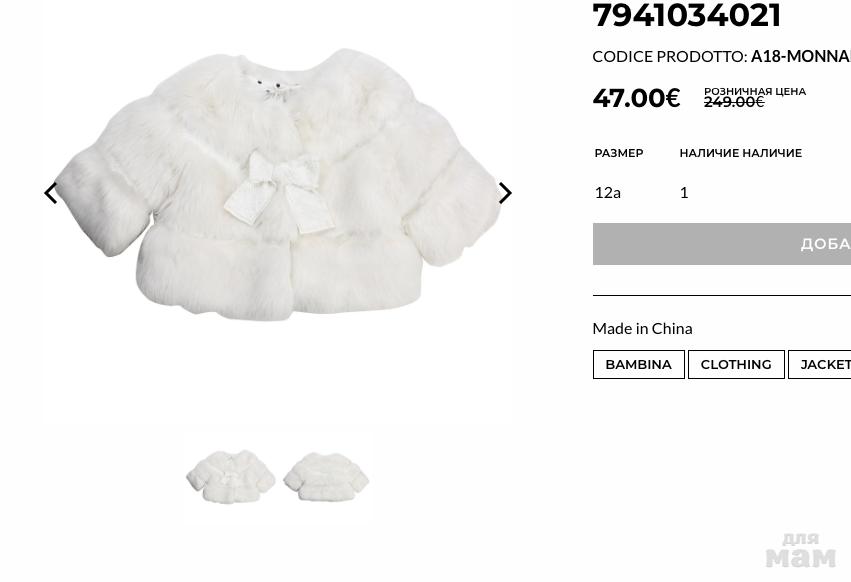The image size is (851, 582).
Task: Click the product number 7941034021 heading
Action: [x=687, y=15]
